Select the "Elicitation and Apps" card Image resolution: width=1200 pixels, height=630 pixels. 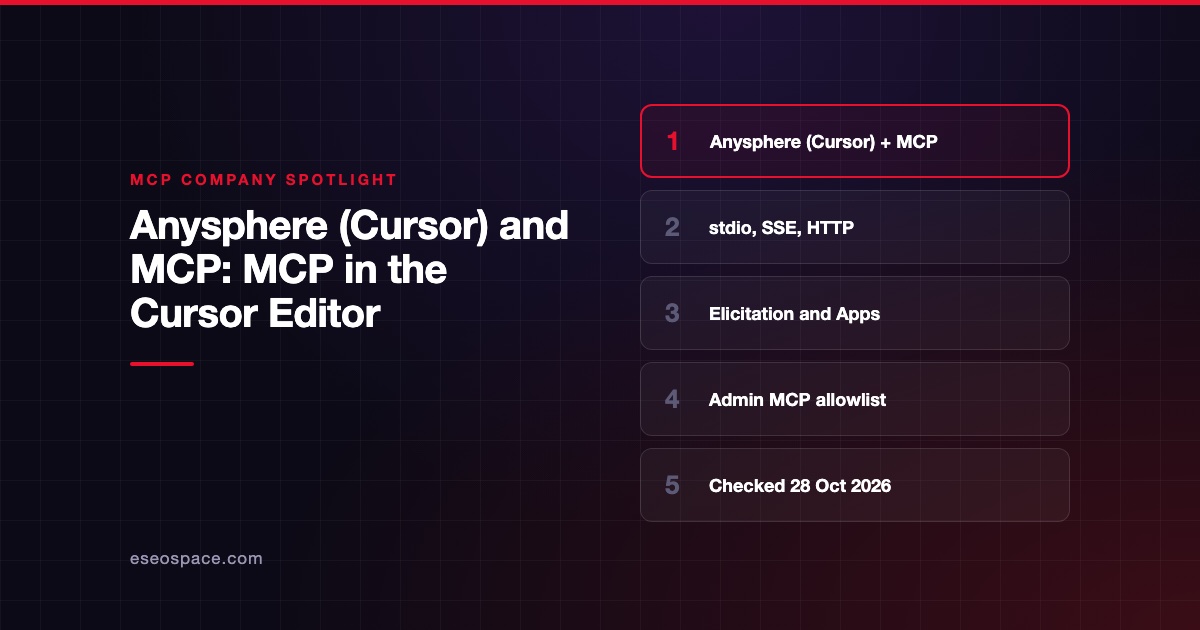pos(855,313)
